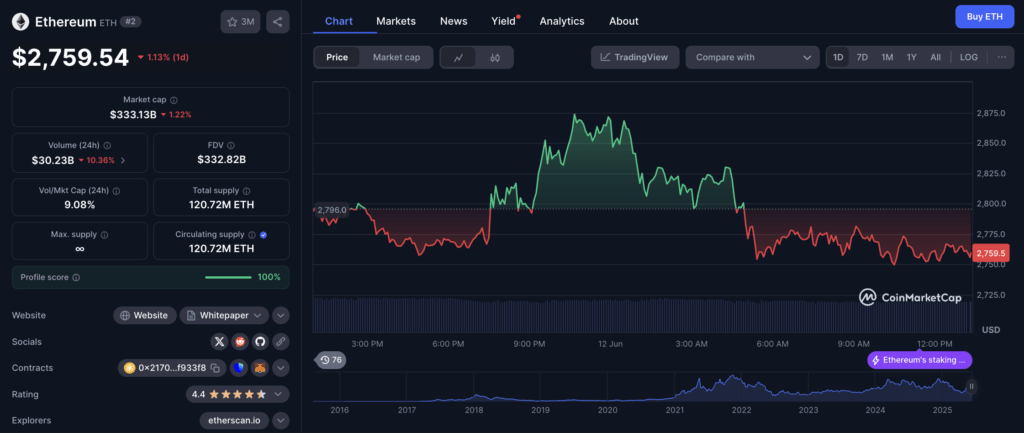Image resolution: width=1024 pixels, height=433 pixels.
Task: Click the $333.13B market cap value
Action: click(133, 114)
